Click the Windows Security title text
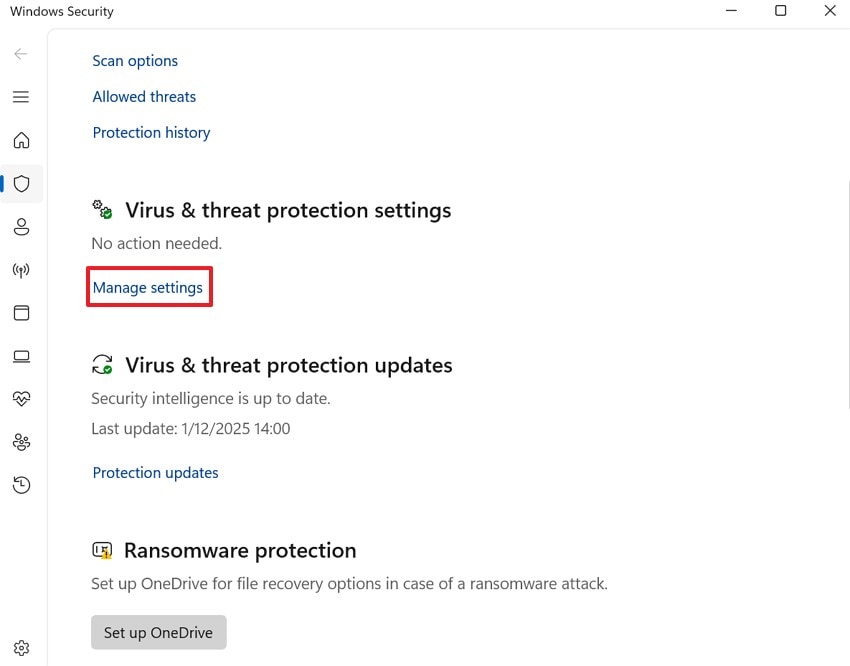850x666 pixels. point(61,11)
